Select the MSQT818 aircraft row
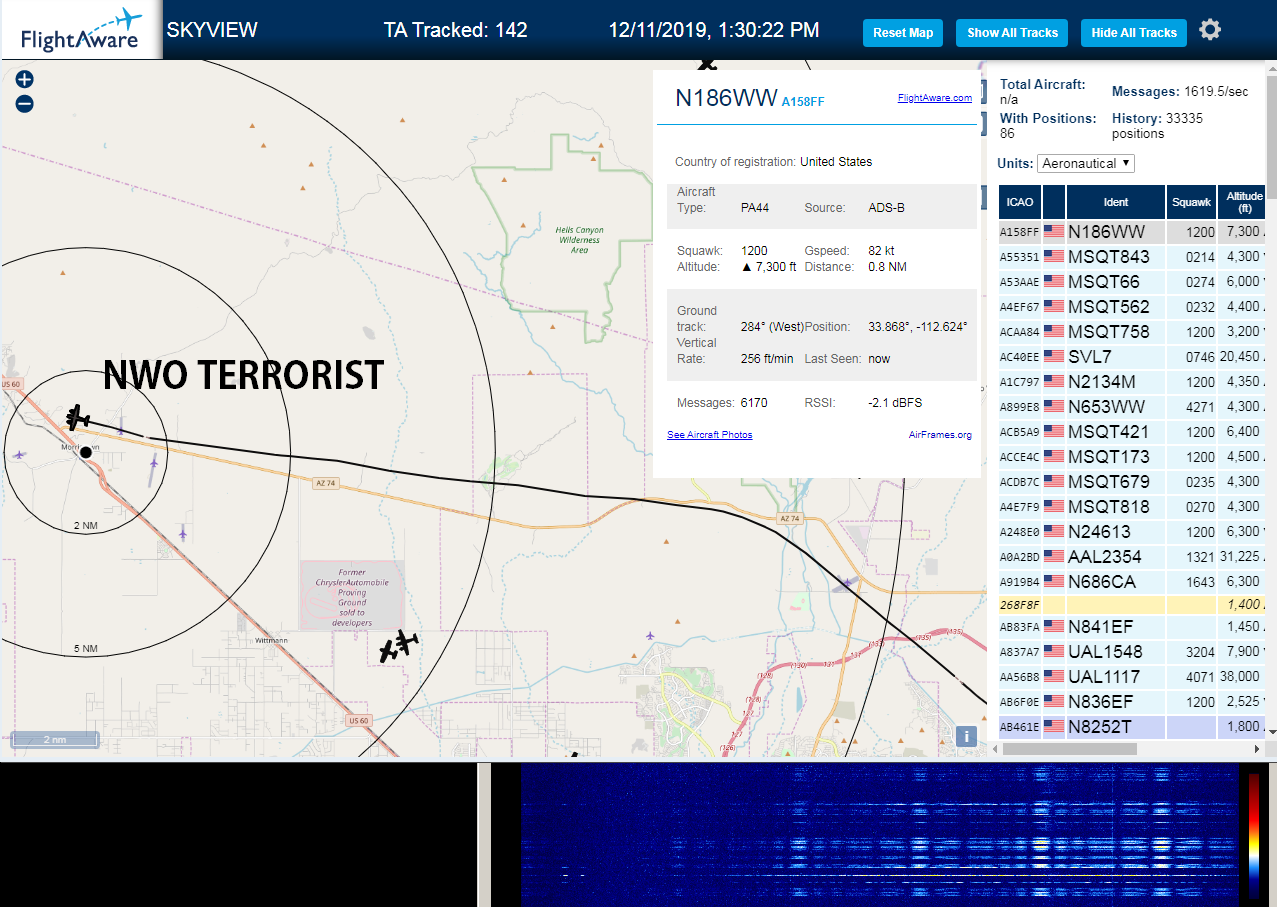Image resolution: width=1277 pixels, height=907 pixels. [x=1133, y=507]
